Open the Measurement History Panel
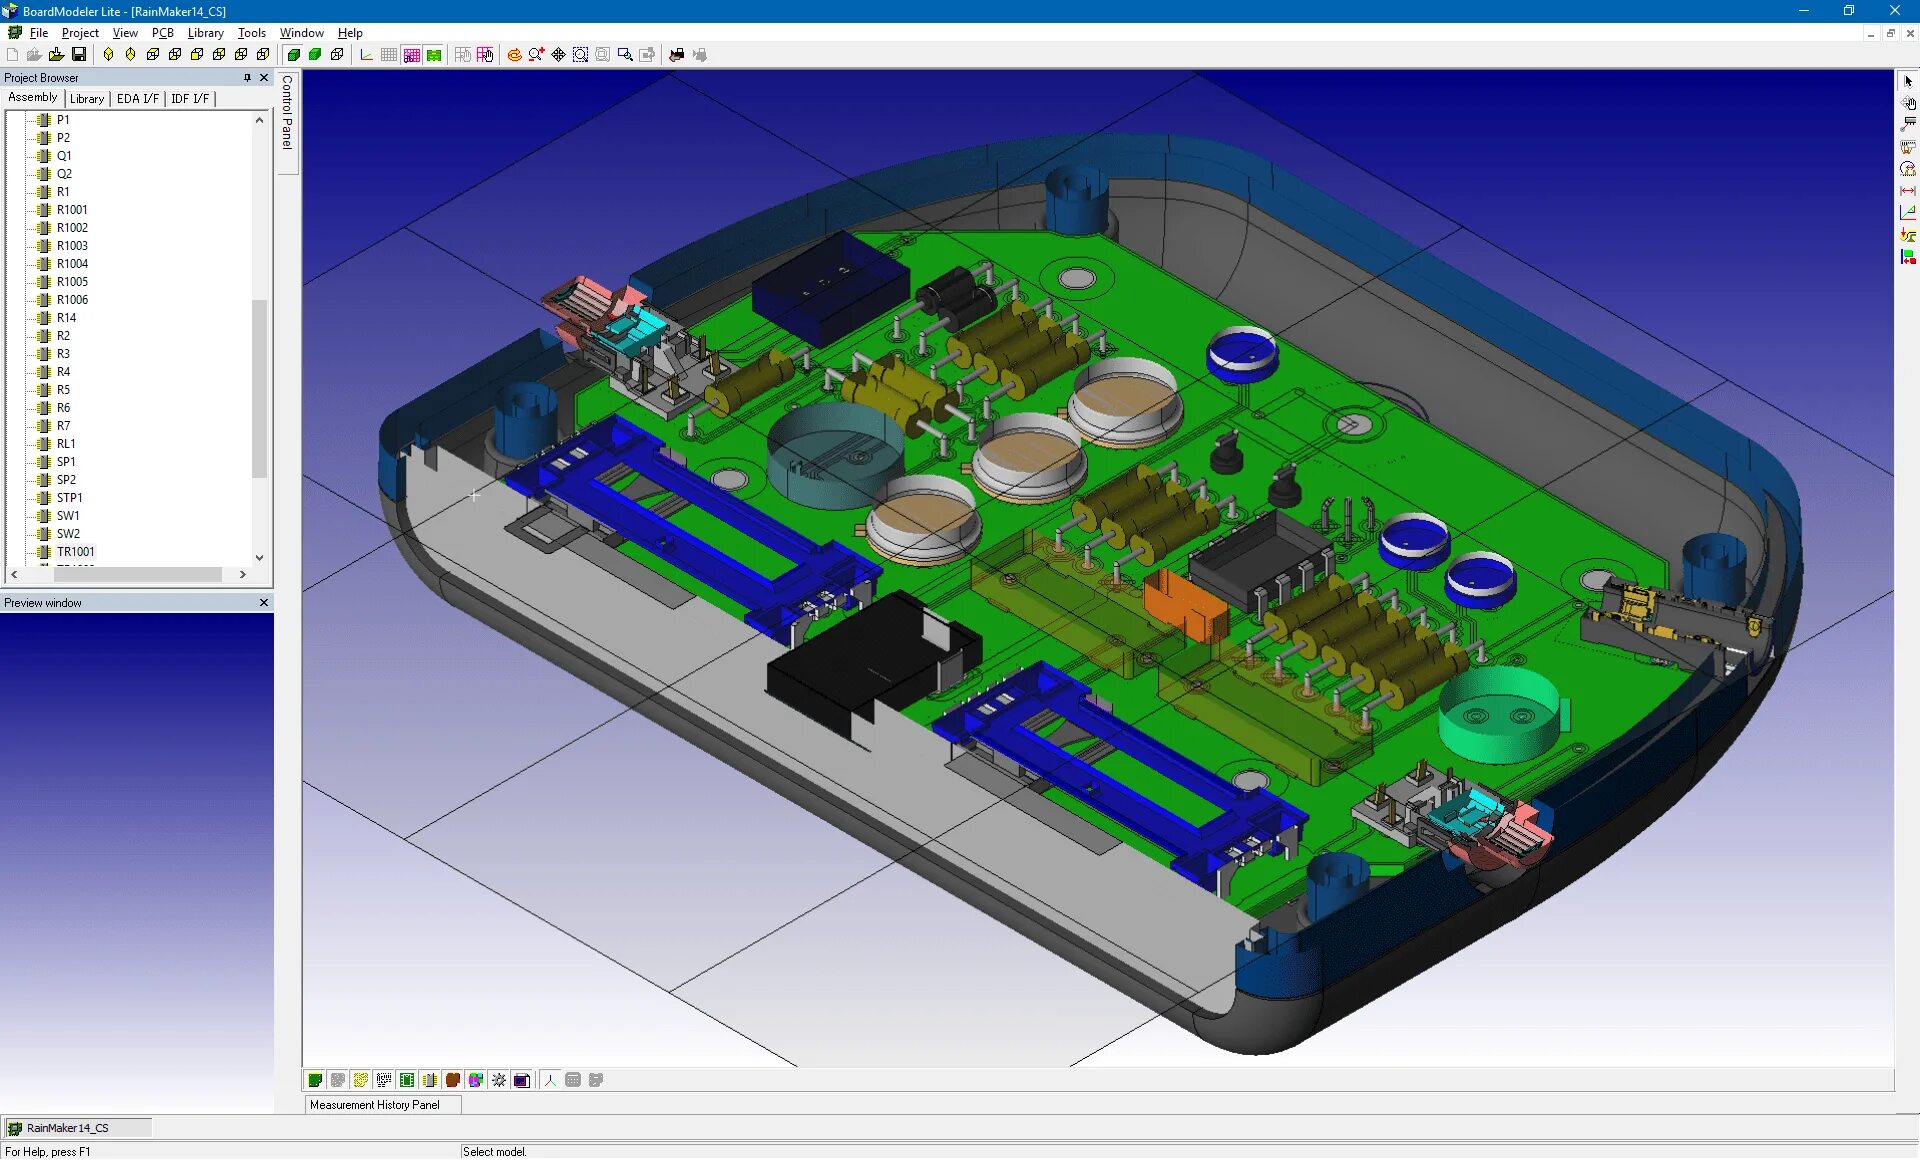 click(375, 1105)
